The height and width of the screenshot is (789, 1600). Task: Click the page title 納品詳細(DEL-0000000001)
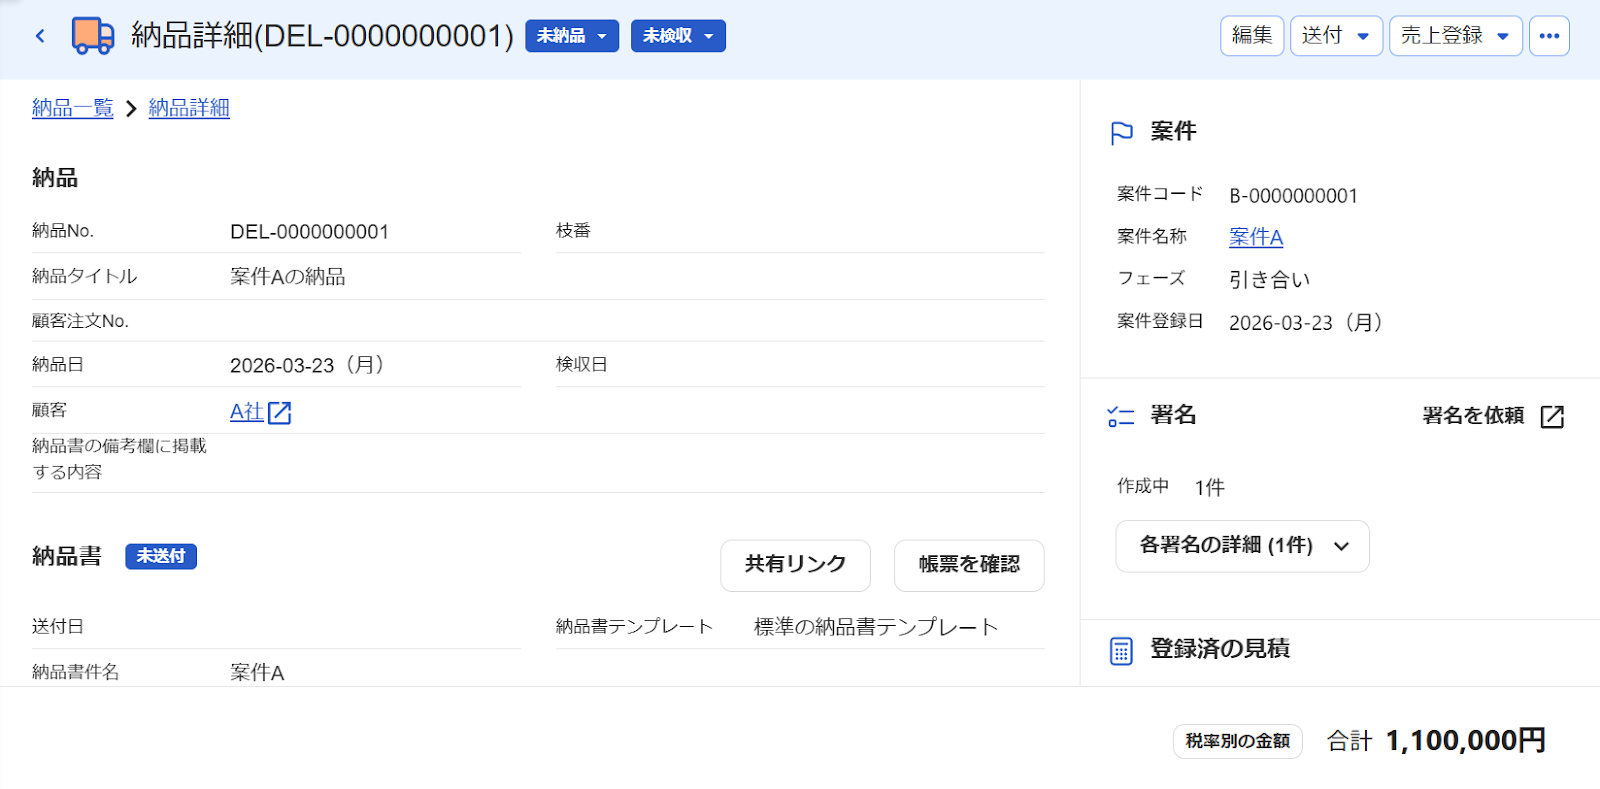(322, 36)
